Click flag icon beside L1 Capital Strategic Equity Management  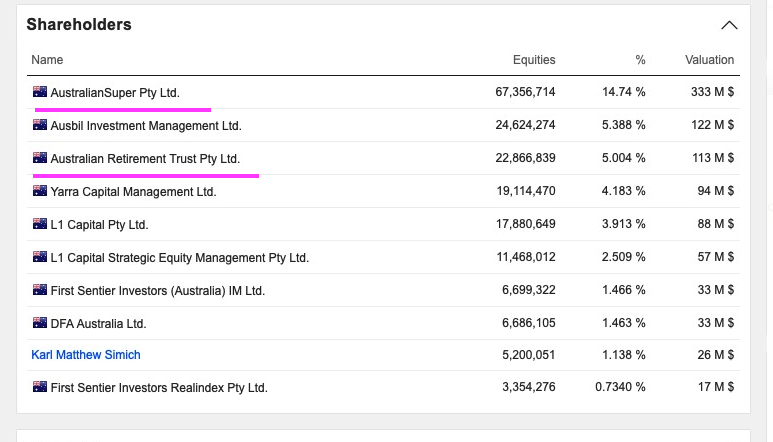coord(40,257)
